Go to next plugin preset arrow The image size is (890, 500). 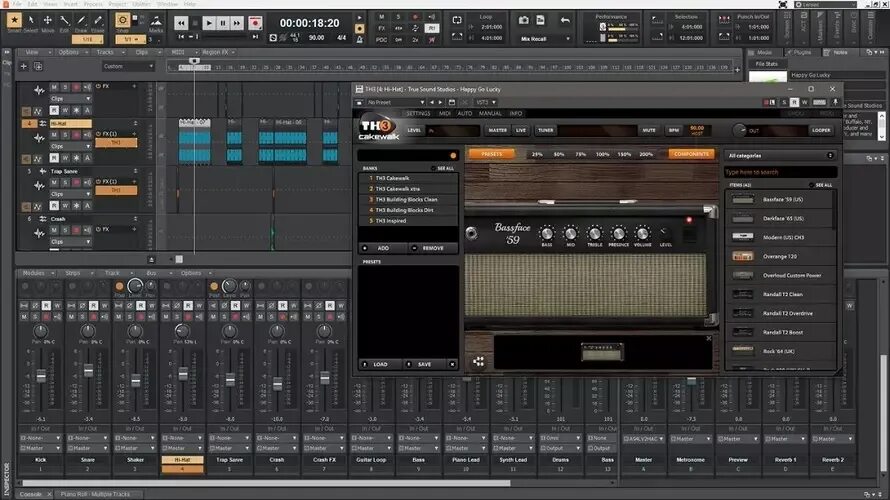tap(440, 102)
